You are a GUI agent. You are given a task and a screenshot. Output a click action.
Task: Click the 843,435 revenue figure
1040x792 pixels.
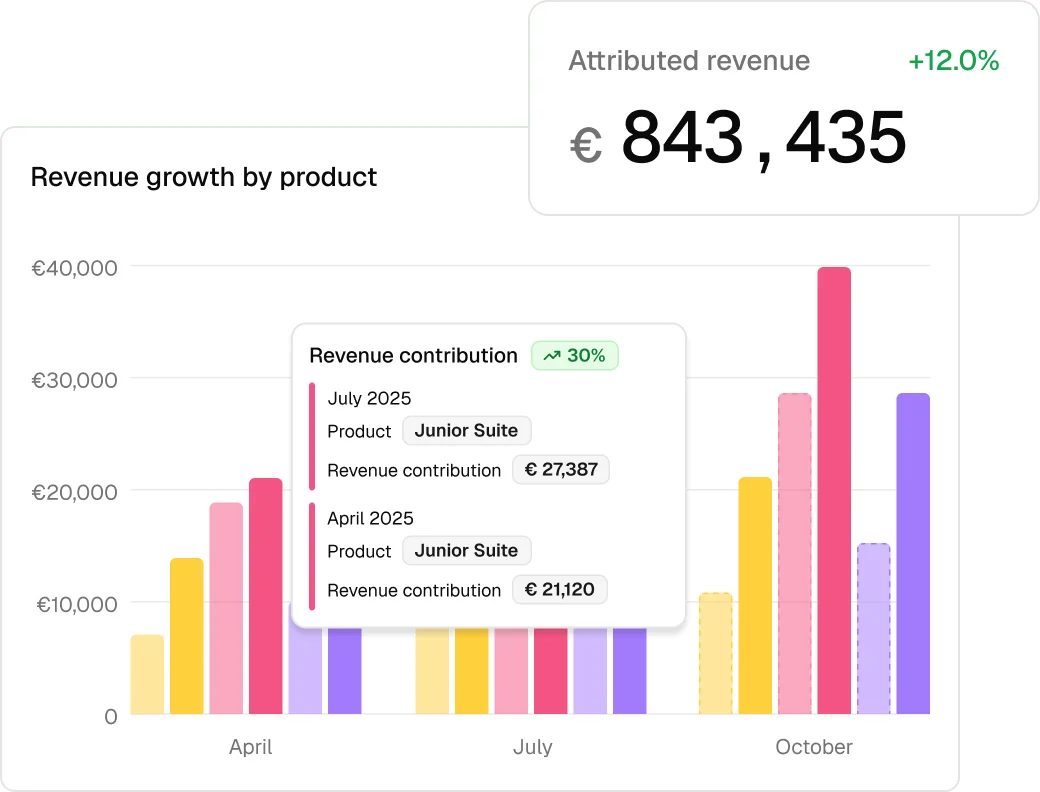[x=763, y=138]
